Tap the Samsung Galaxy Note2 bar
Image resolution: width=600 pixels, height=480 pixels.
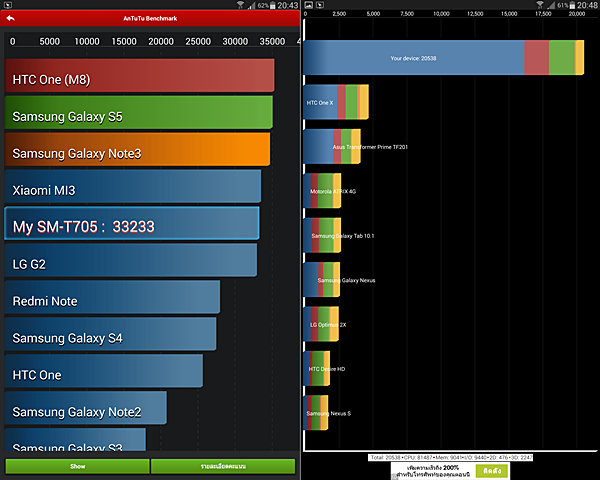[x=85, y=412]
